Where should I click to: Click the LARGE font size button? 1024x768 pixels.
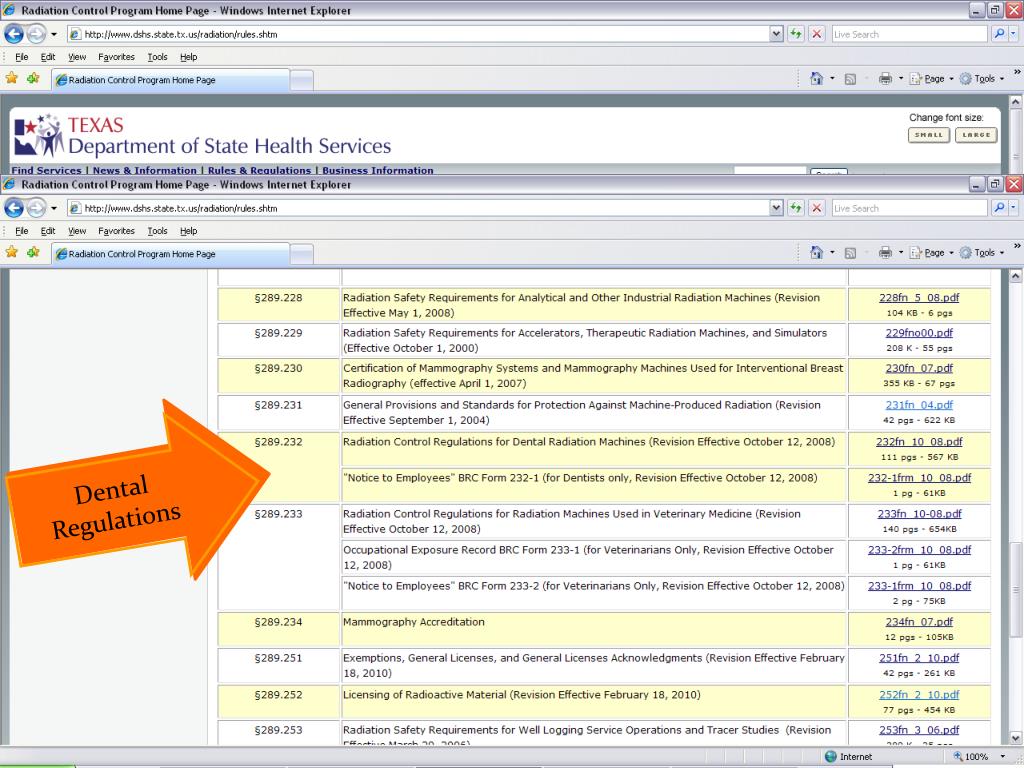(x=976, y=135)
